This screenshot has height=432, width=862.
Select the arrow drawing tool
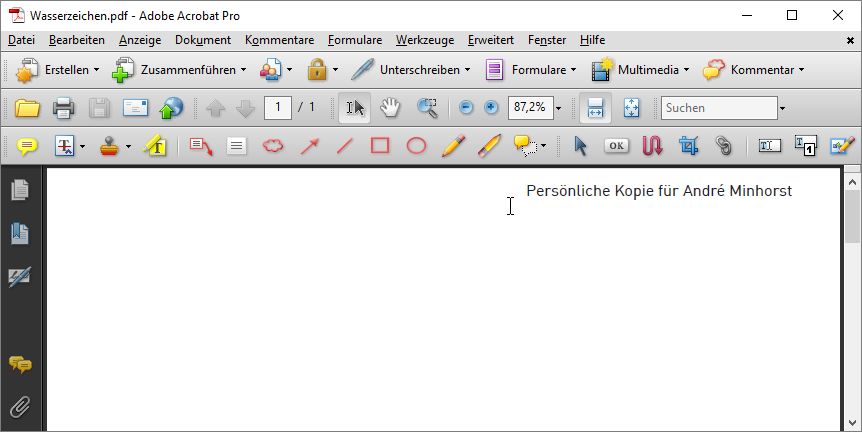coord(310,146)
